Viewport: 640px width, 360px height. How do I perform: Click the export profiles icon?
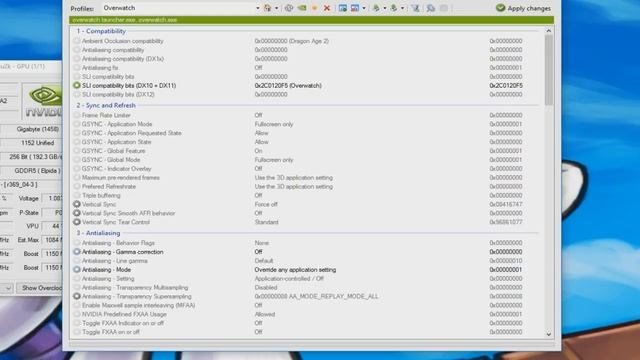(376, 8)
